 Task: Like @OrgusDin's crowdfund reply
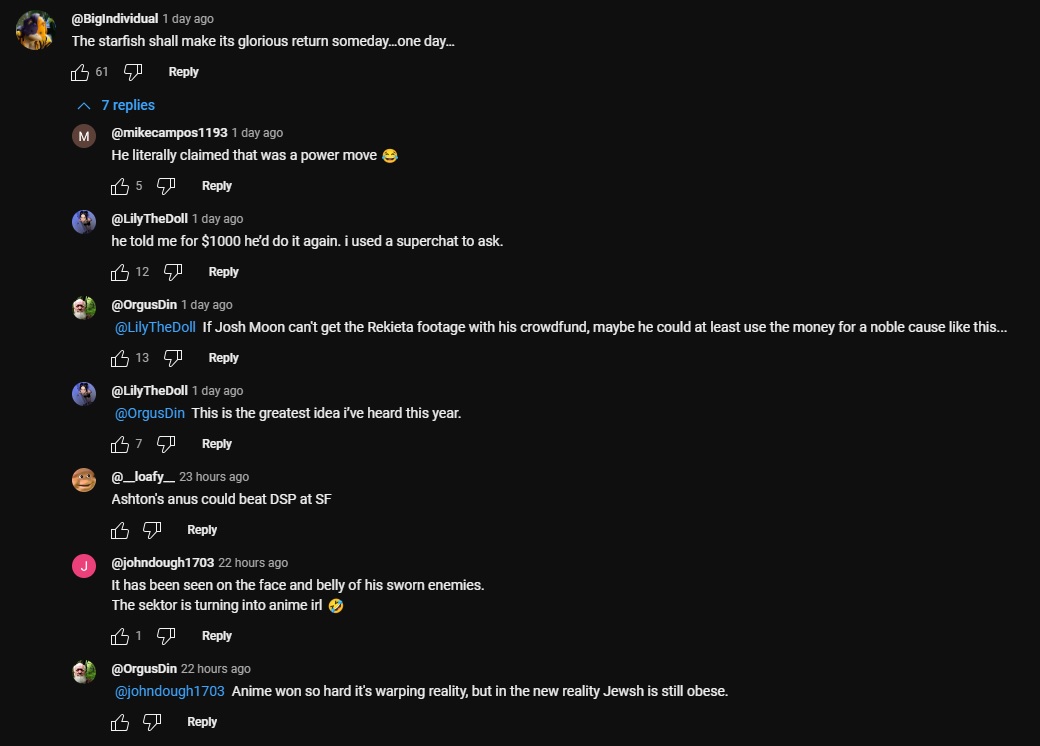pyautogui.click(x=120, y=358)
